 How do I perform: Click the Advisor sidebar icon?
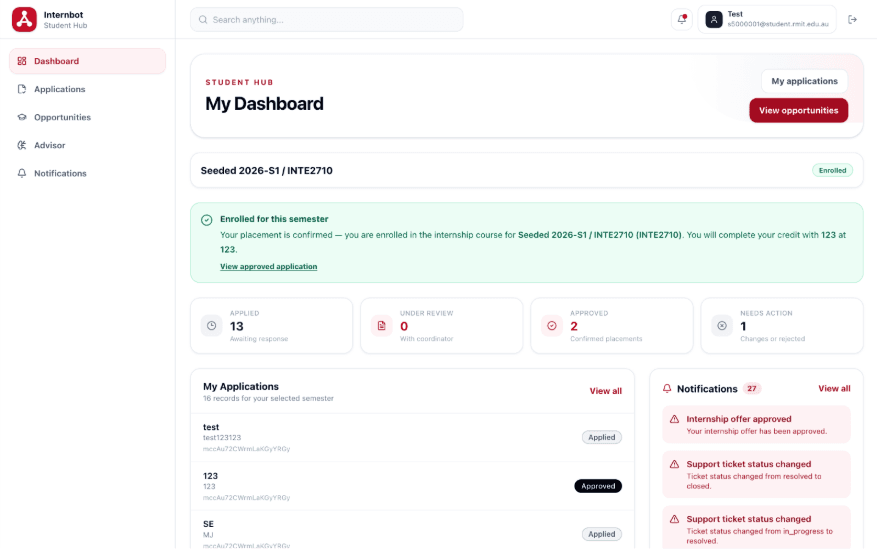(x=22, y=145)
